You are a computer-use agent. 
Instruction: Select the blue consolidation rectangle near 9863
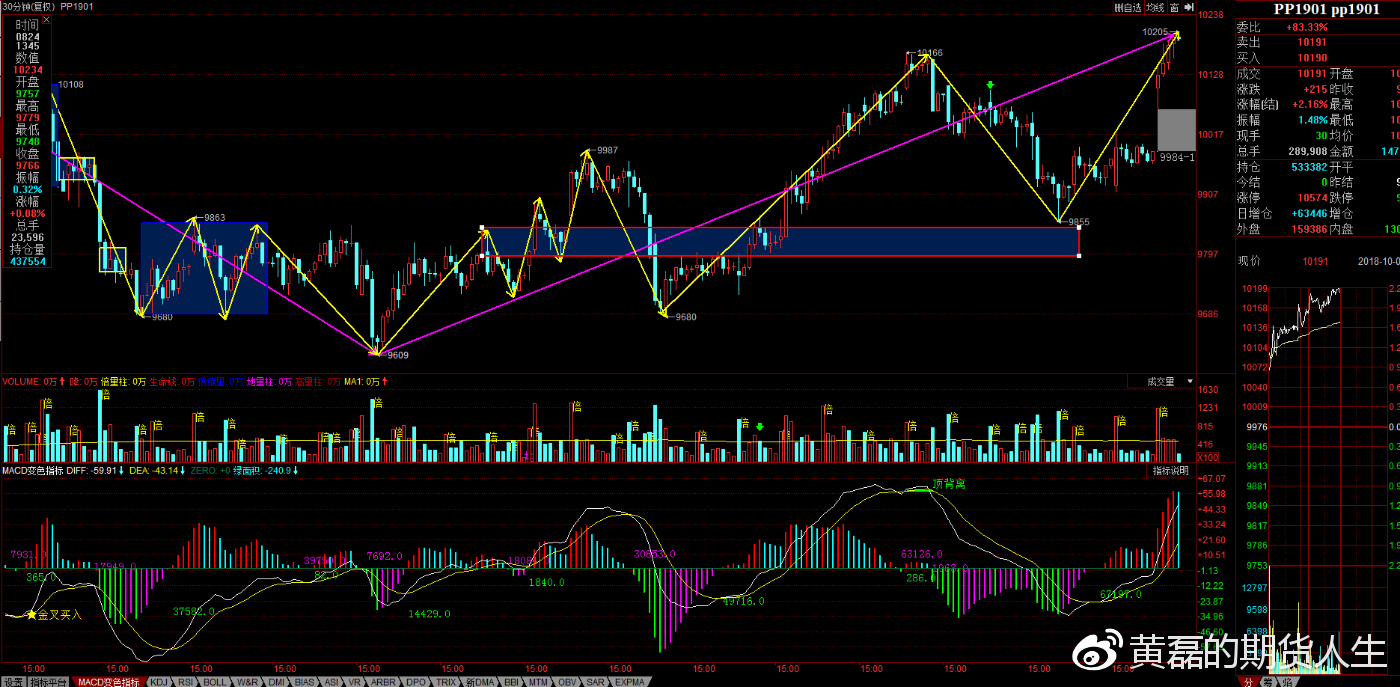(204, 268)
